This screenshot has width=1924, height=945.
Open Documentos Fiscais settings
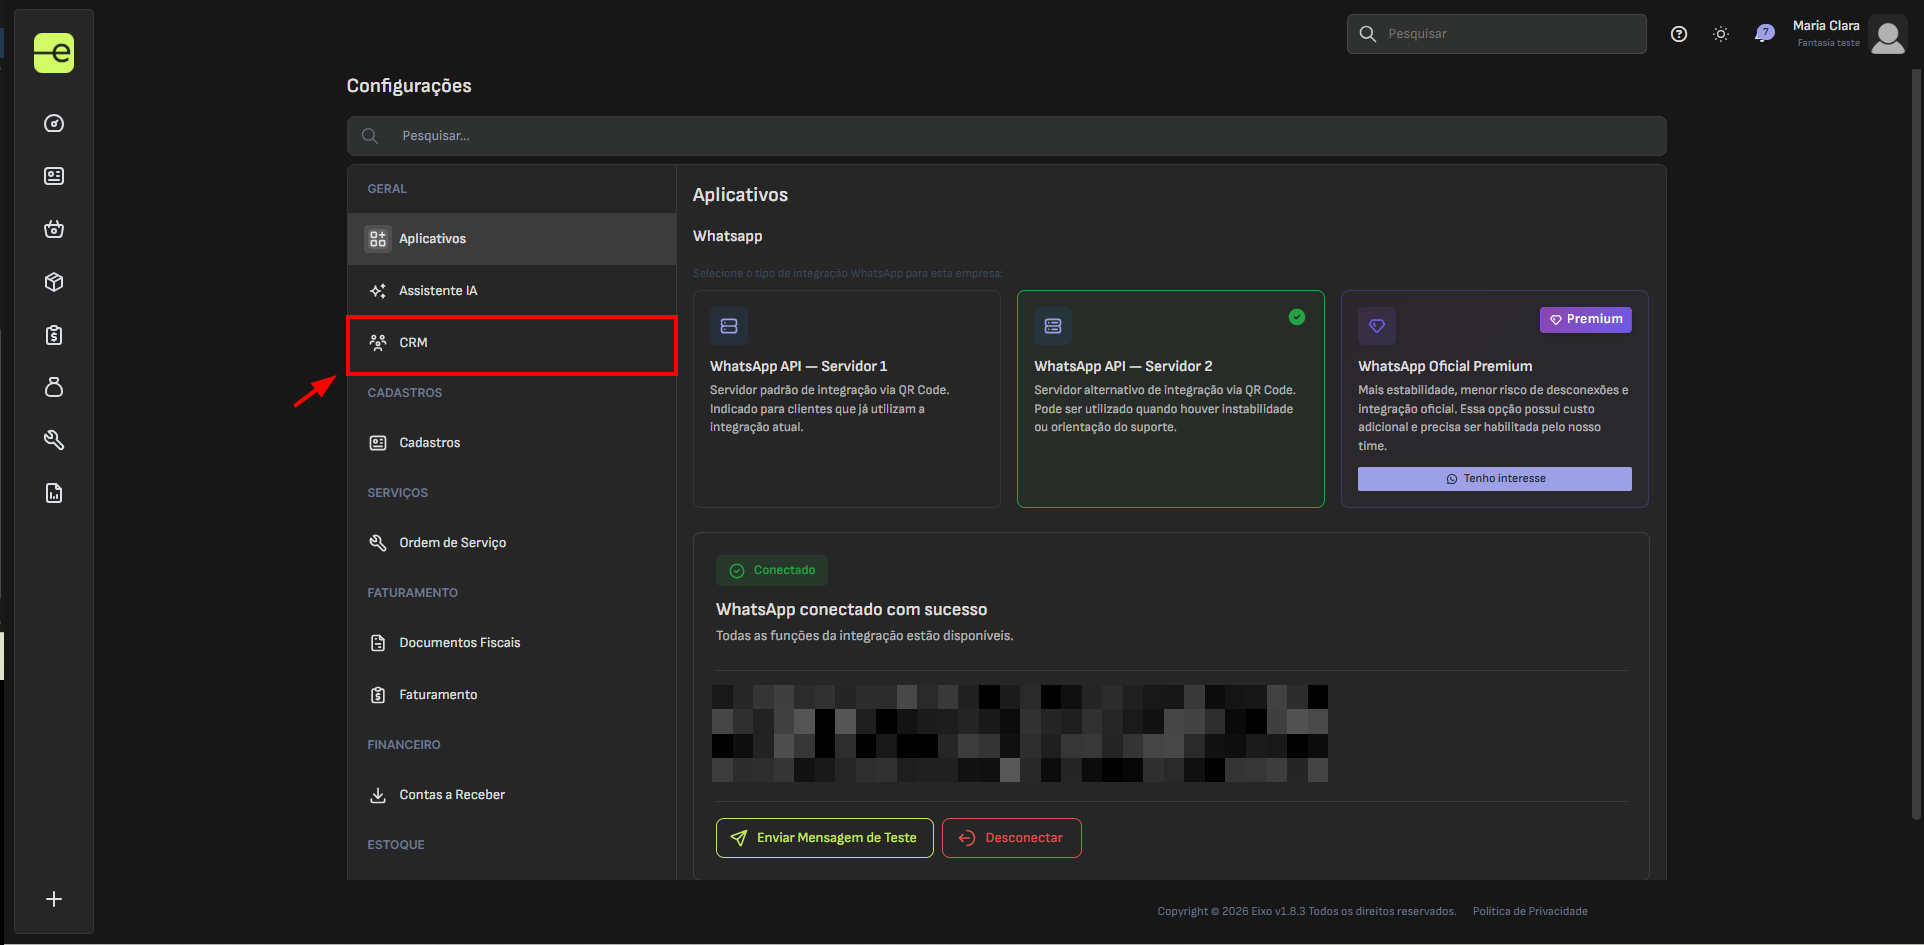click(x=512, y=643)
